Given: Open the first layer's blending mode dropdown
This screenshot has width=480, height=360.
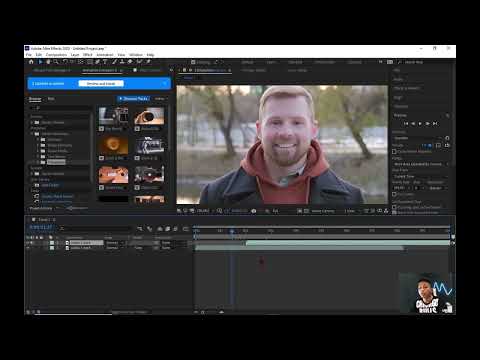Looking at the screenshot, I should point(114,243).
